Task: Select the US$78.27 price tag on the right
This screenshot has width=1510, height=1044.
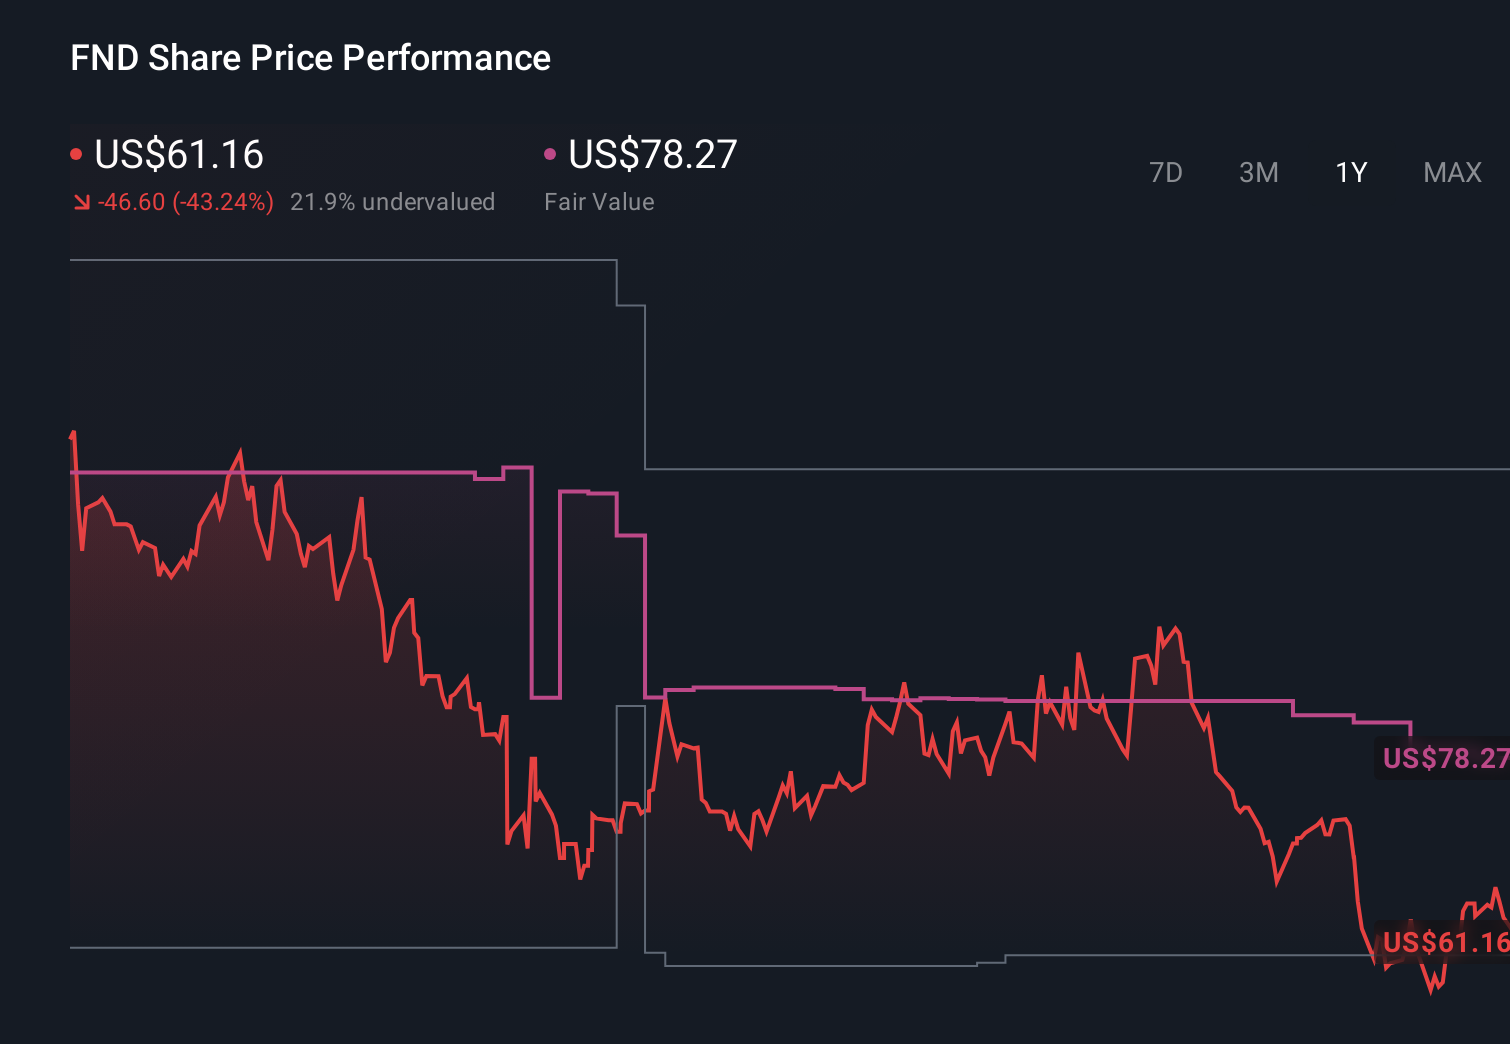Action: point(1444,759)
